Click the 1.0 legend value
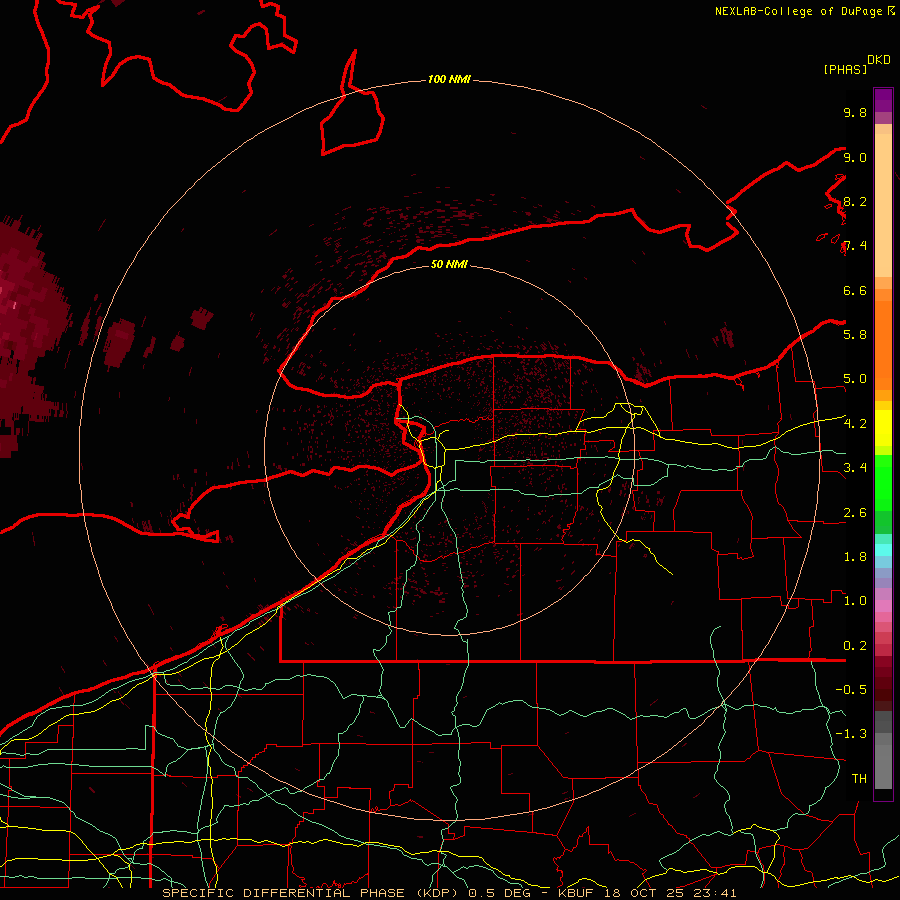Viewport: 900px width, 900px height. tap(855, 601)
